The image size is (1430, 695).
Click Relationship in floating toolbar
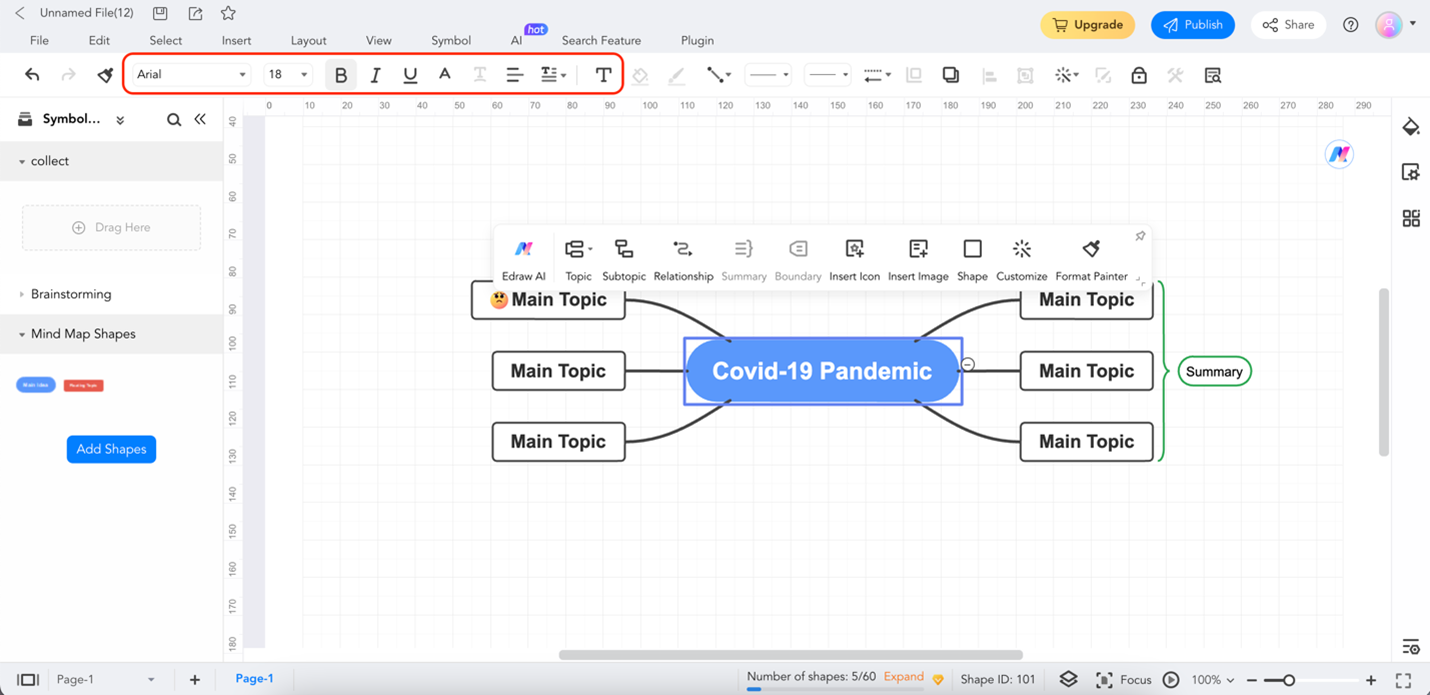(x=683, y=260)
